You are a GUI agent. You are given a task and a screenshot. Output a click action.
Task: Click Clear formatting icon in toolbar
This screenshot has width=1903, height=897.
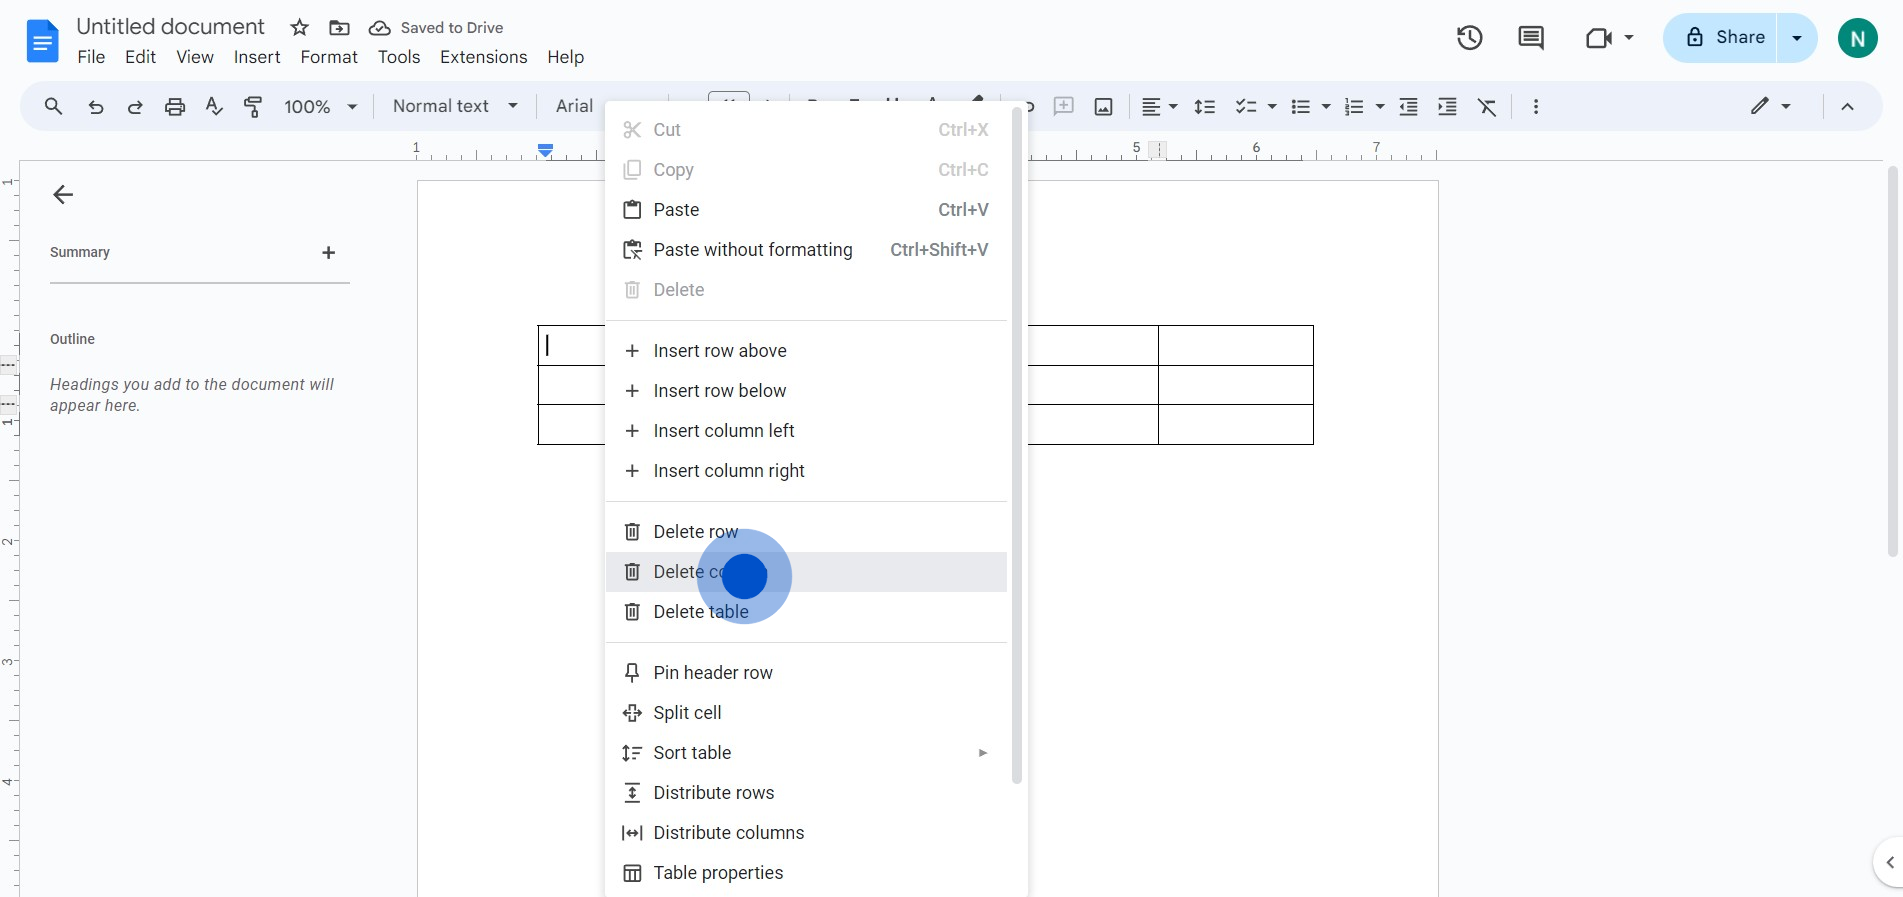tap(1487, 107)
